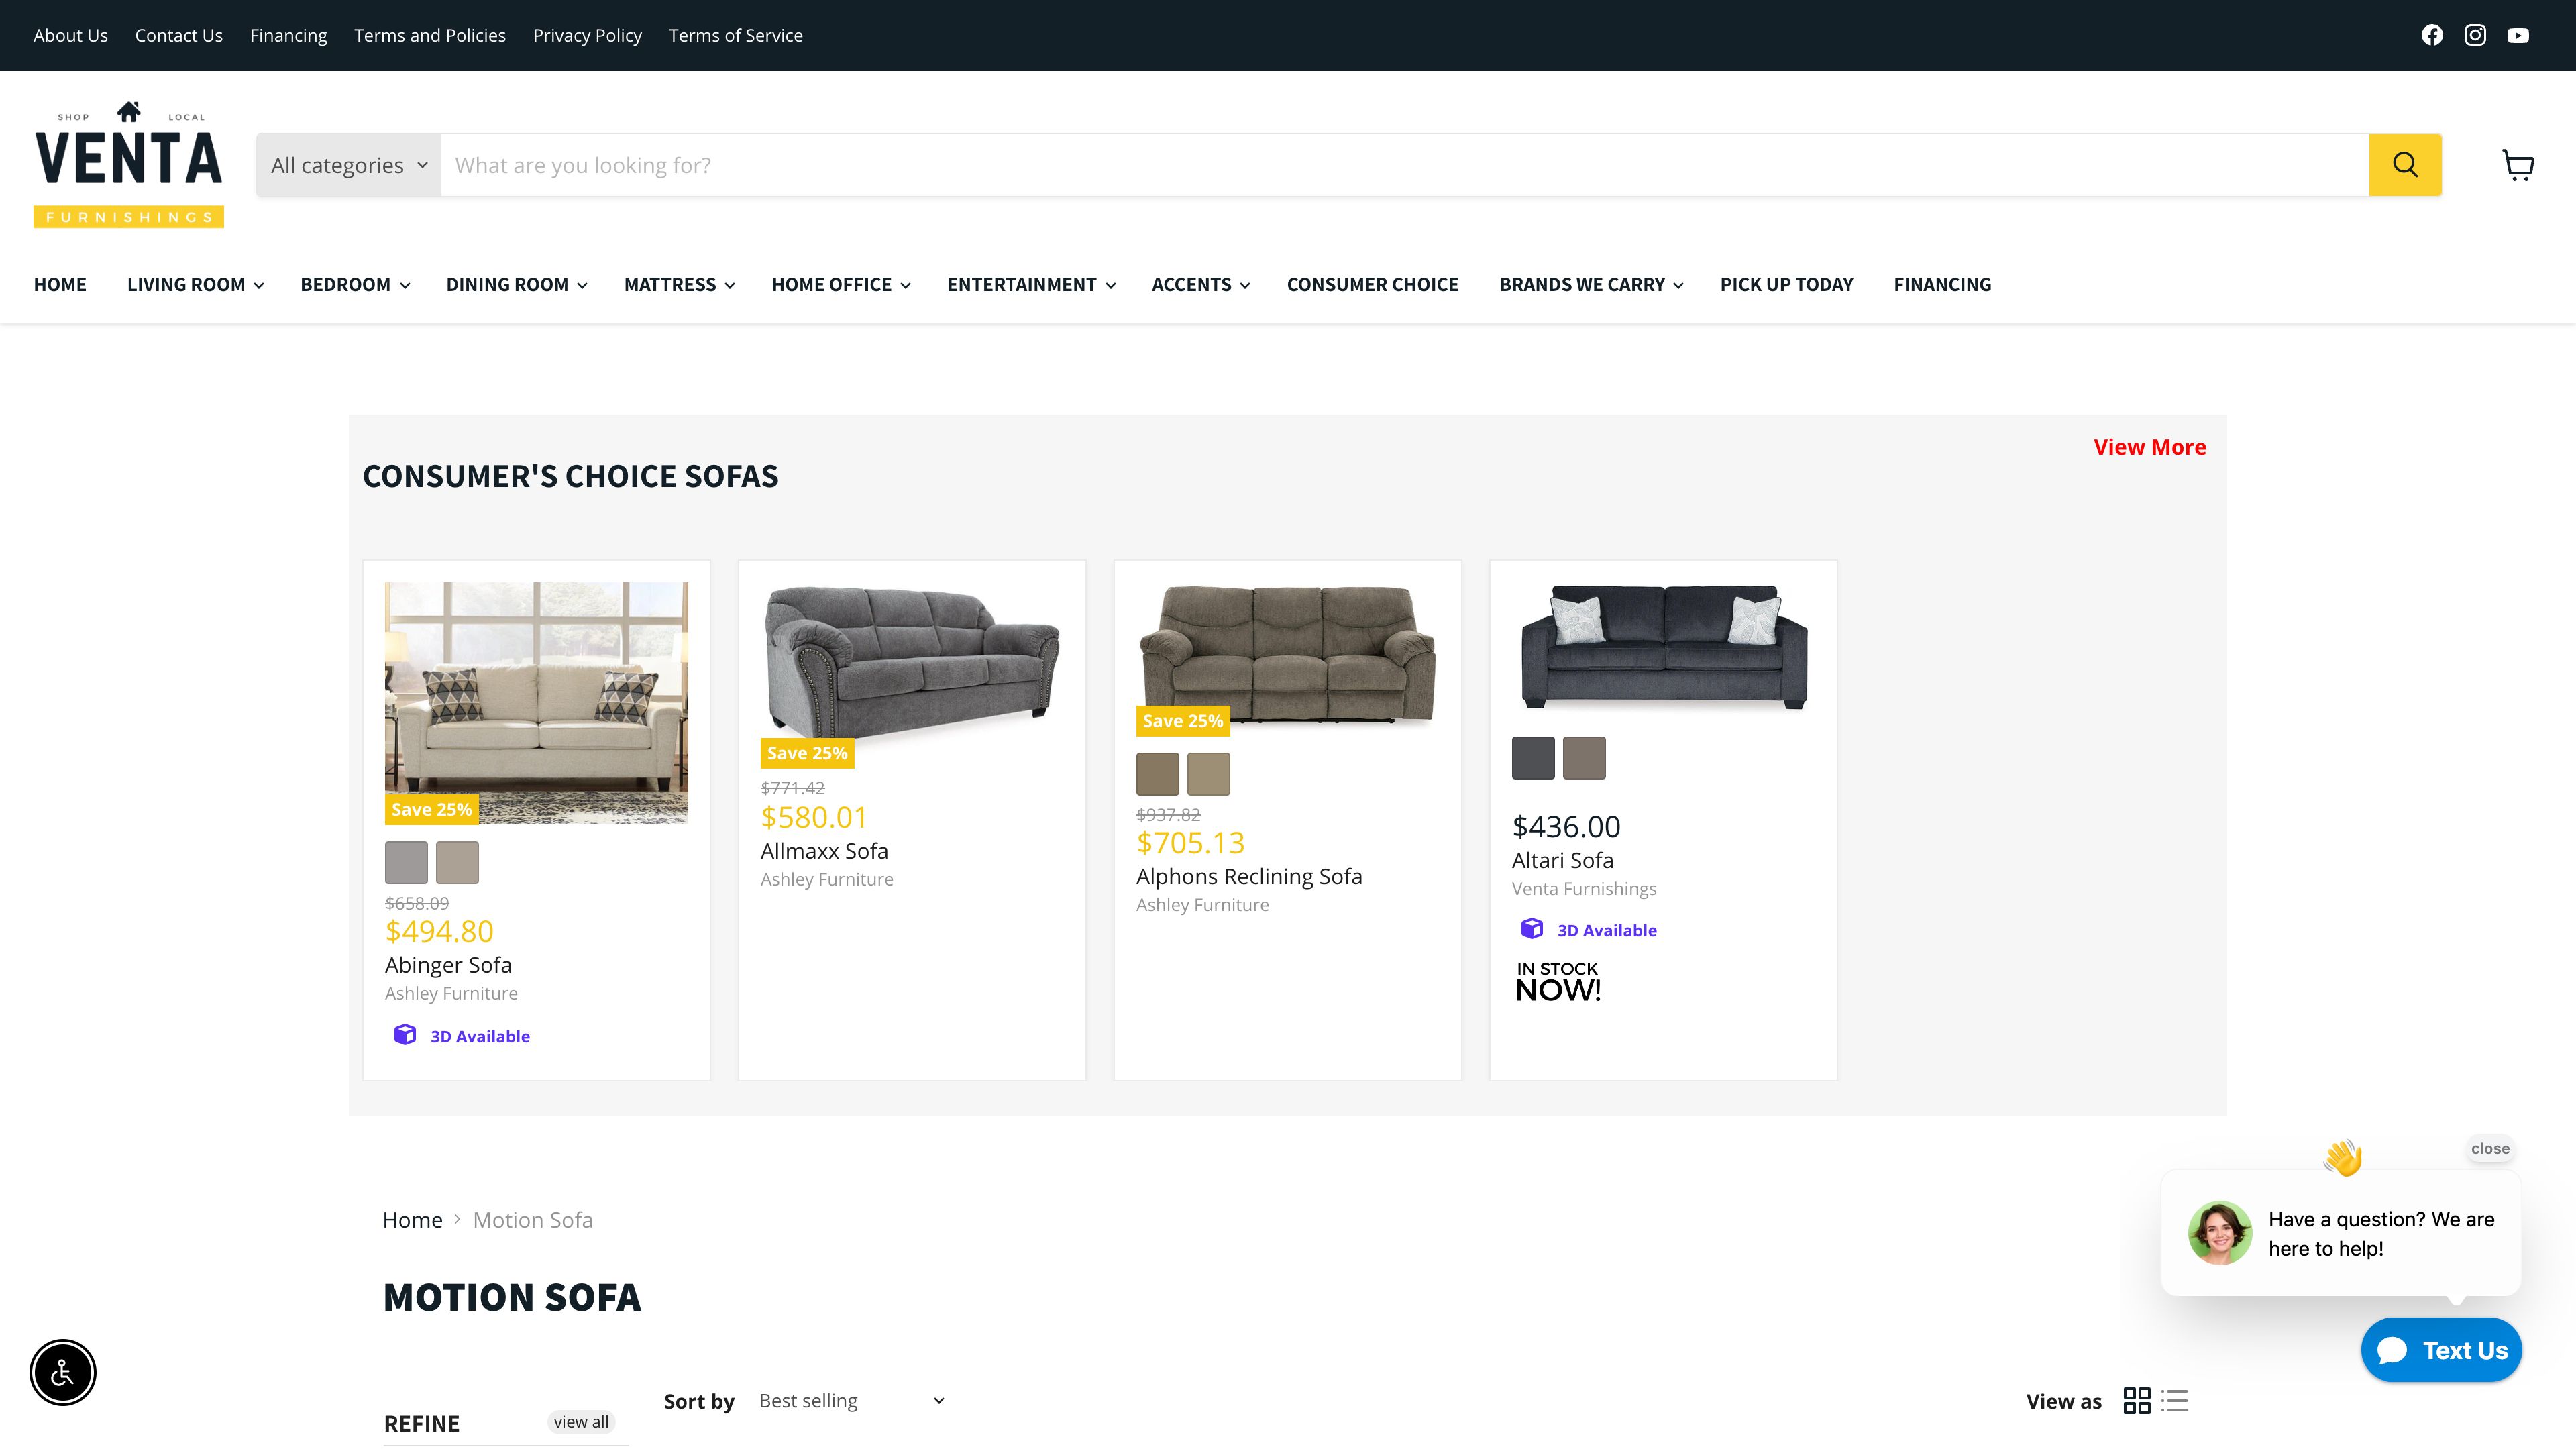Open the Instagram icon

(x=2475, y=35)
